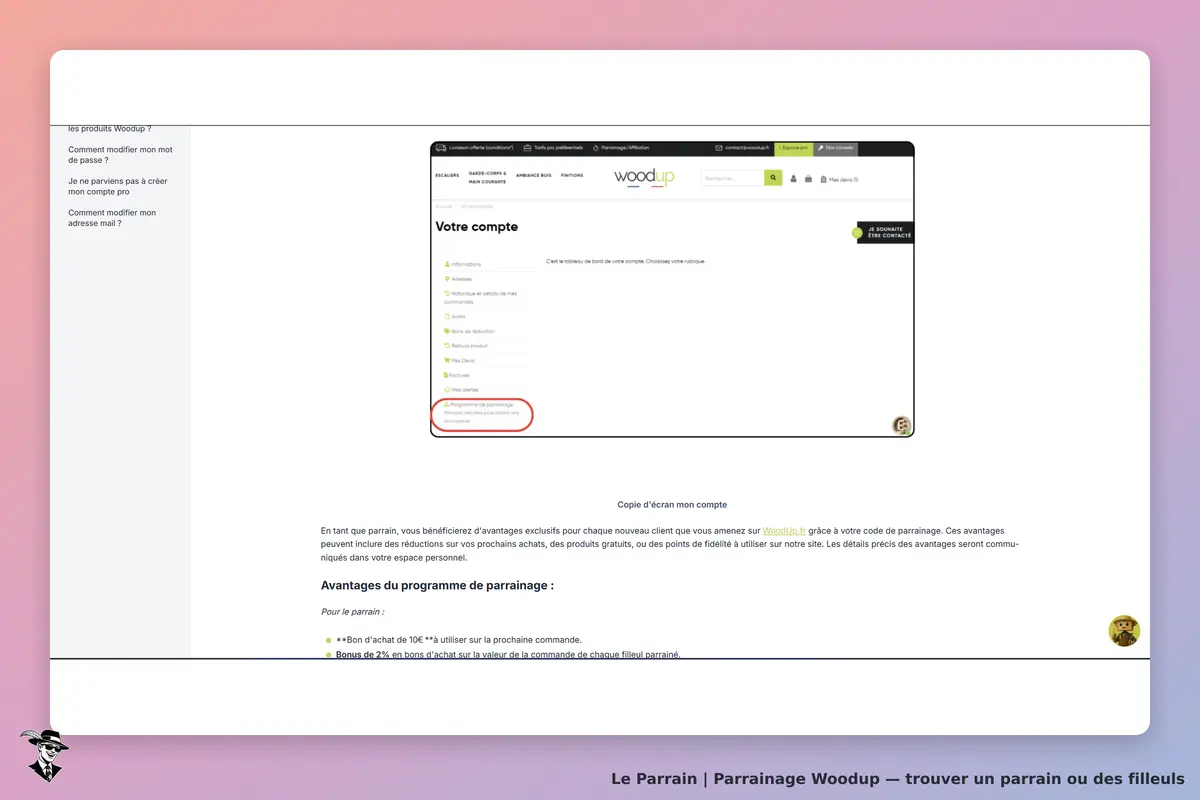This screenshot has height=800, width=1200.
Task: Click green search magnifier button in embedded screenshot
Action: point(773,178)
